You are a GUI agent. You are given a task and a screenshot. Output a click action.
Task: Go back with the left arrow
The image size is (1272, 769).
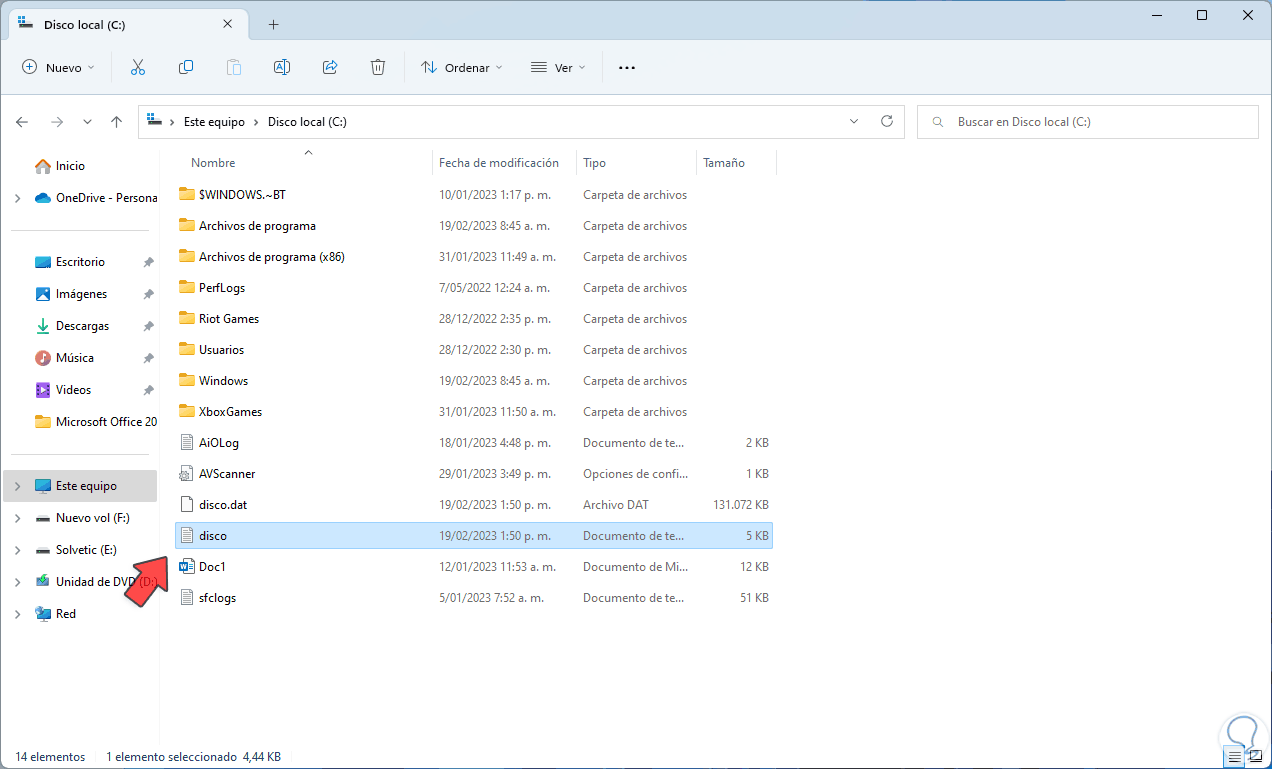click(22, 122)
